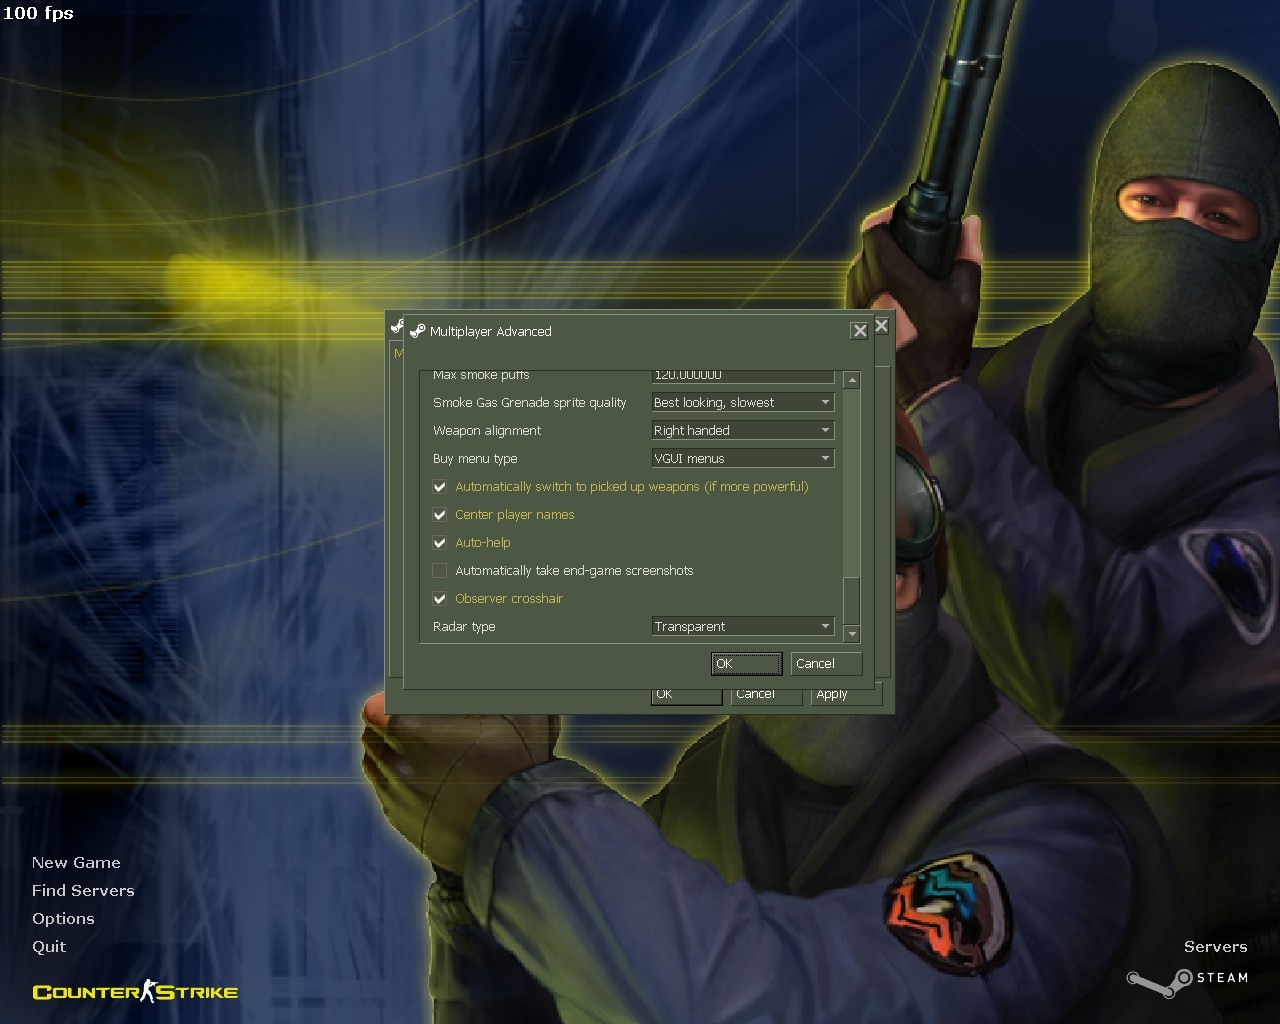Toggle the Auto-help checkbox

click(440, 543)
